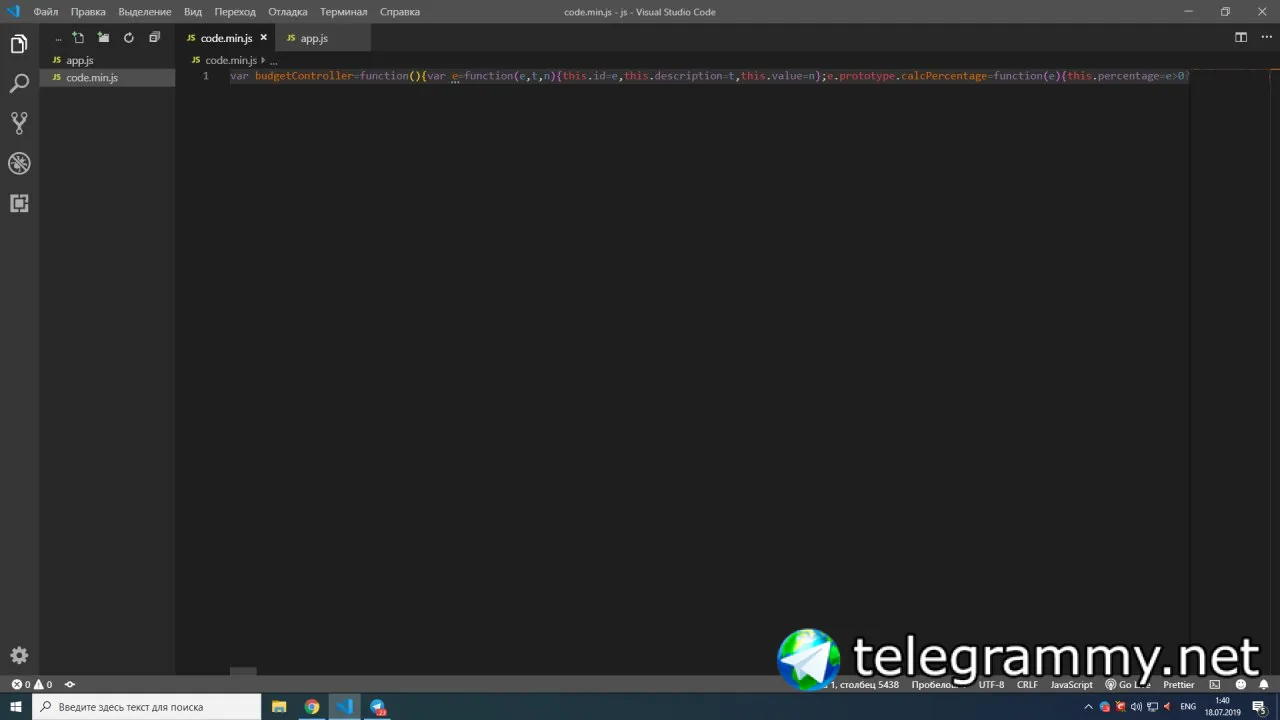Place cursor on budgetController in the code
1280x720 pixels.
click(304, 76)
